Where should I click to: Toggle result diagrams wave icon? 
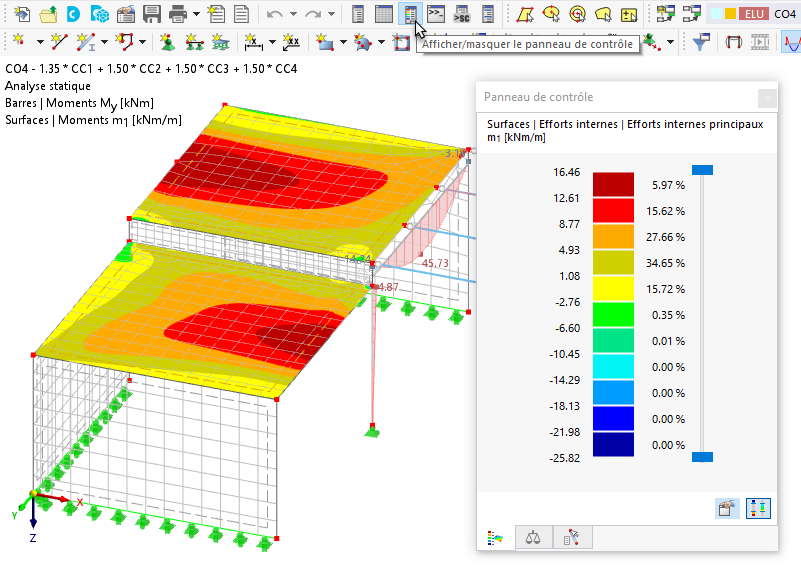(791, 42)
